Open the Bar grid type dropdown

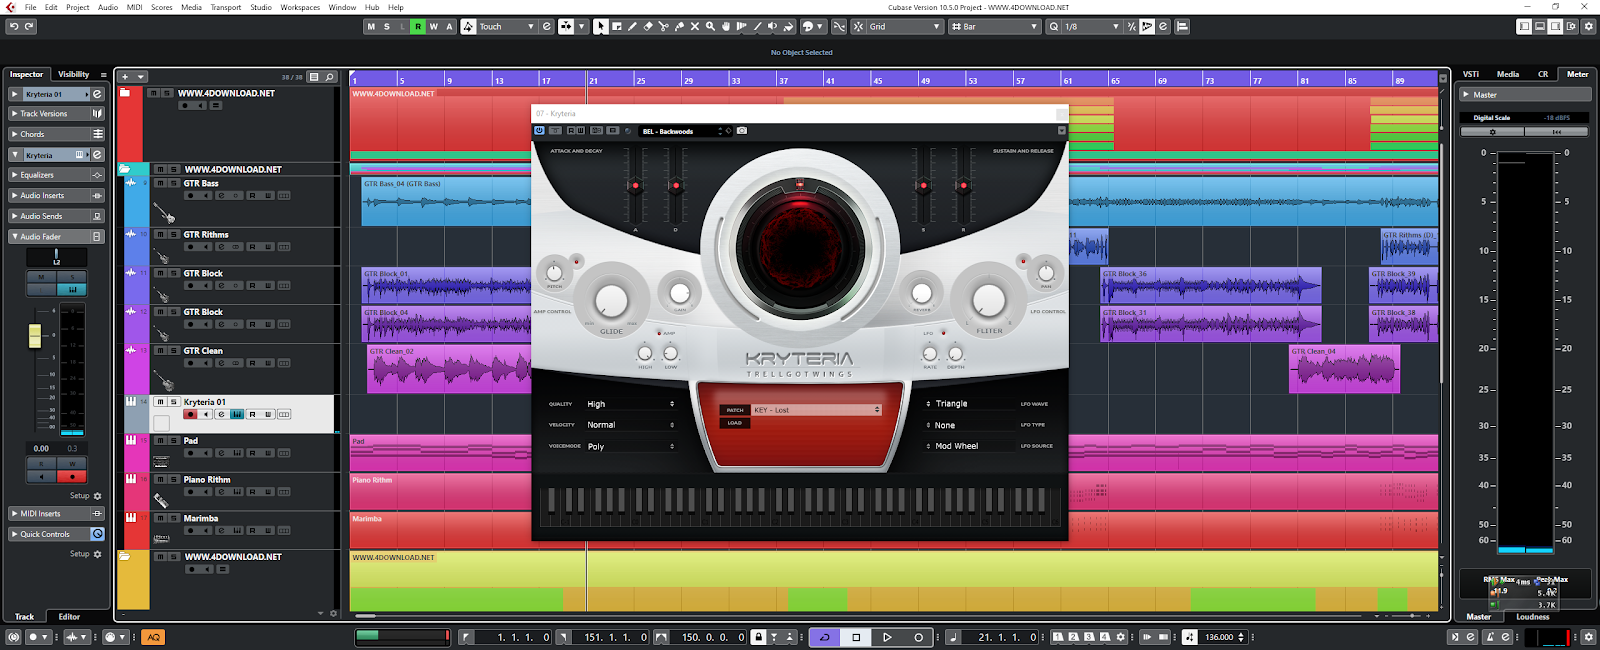[994, 27]
